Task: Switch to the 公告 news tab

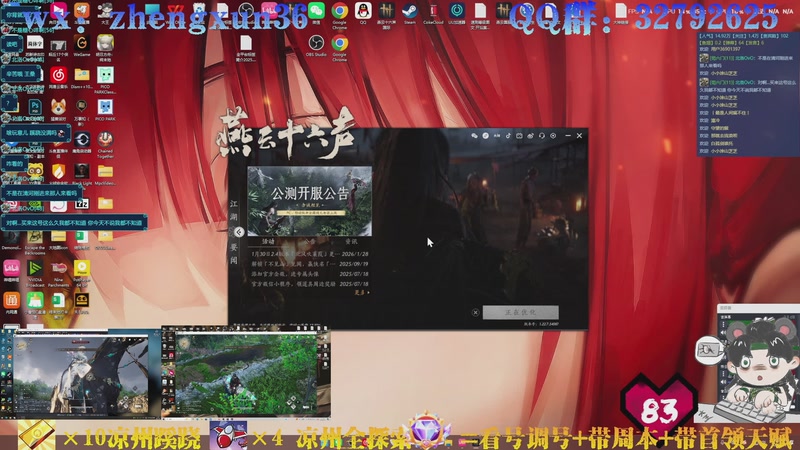Action: coord(310,241)
